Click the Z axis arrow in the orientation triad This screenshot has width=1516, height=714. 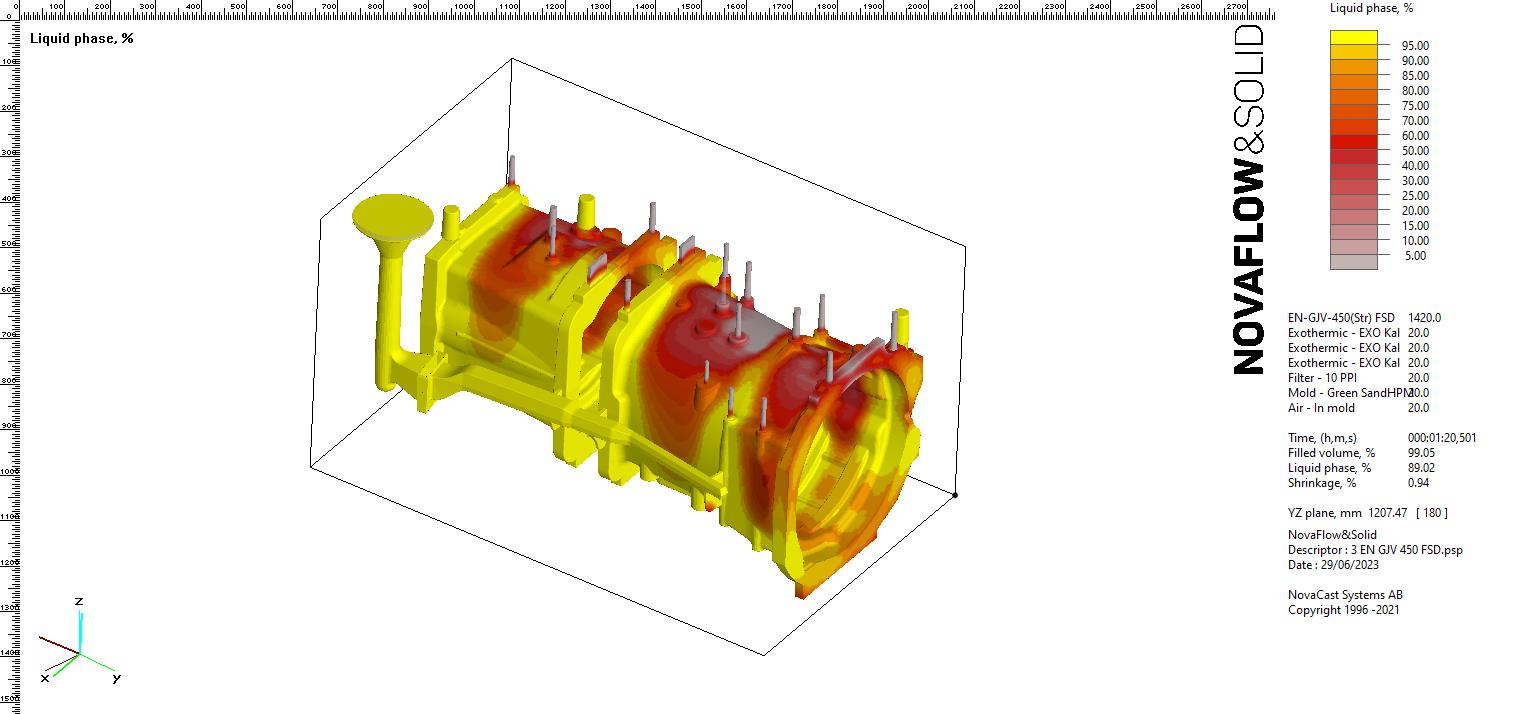tap(78, 615)
